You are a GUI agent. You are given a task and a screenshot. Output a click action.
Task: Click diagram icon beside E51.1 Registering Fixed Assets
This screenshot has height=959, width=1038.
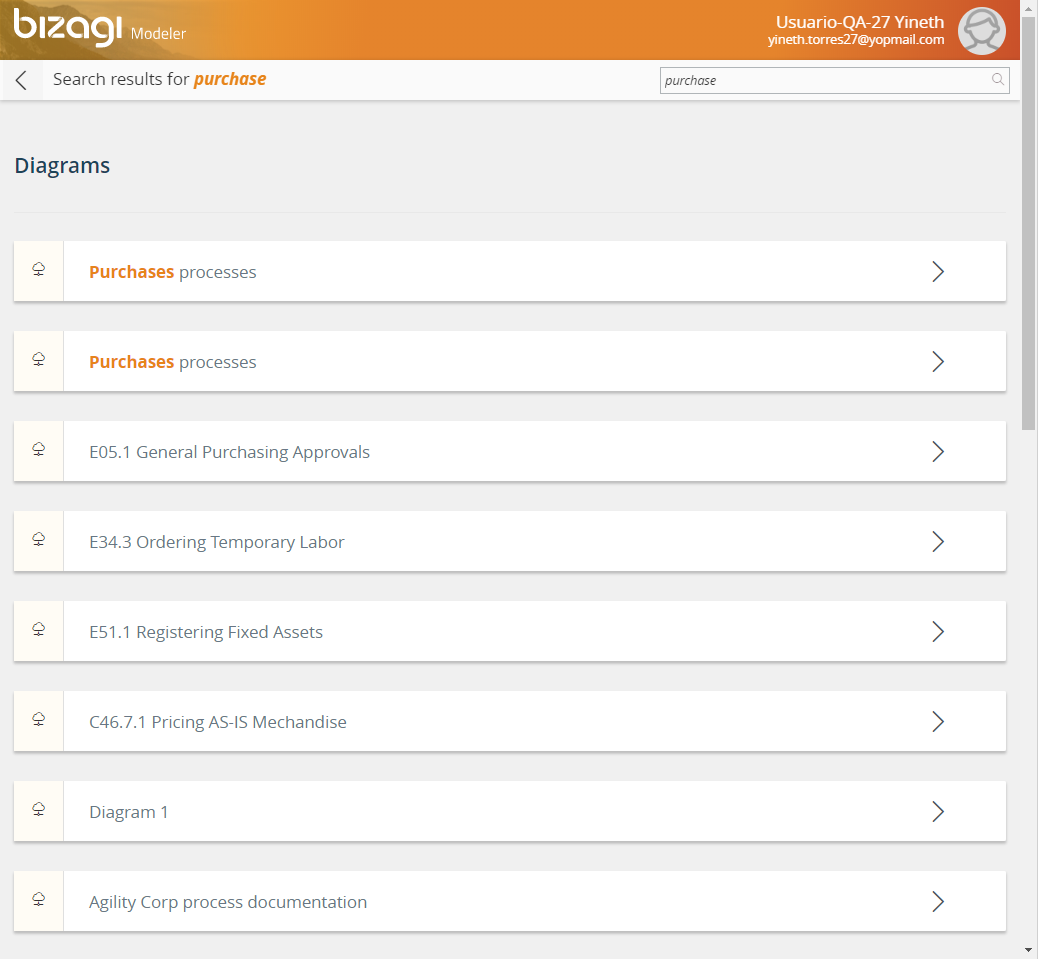(x=39, y=631)
